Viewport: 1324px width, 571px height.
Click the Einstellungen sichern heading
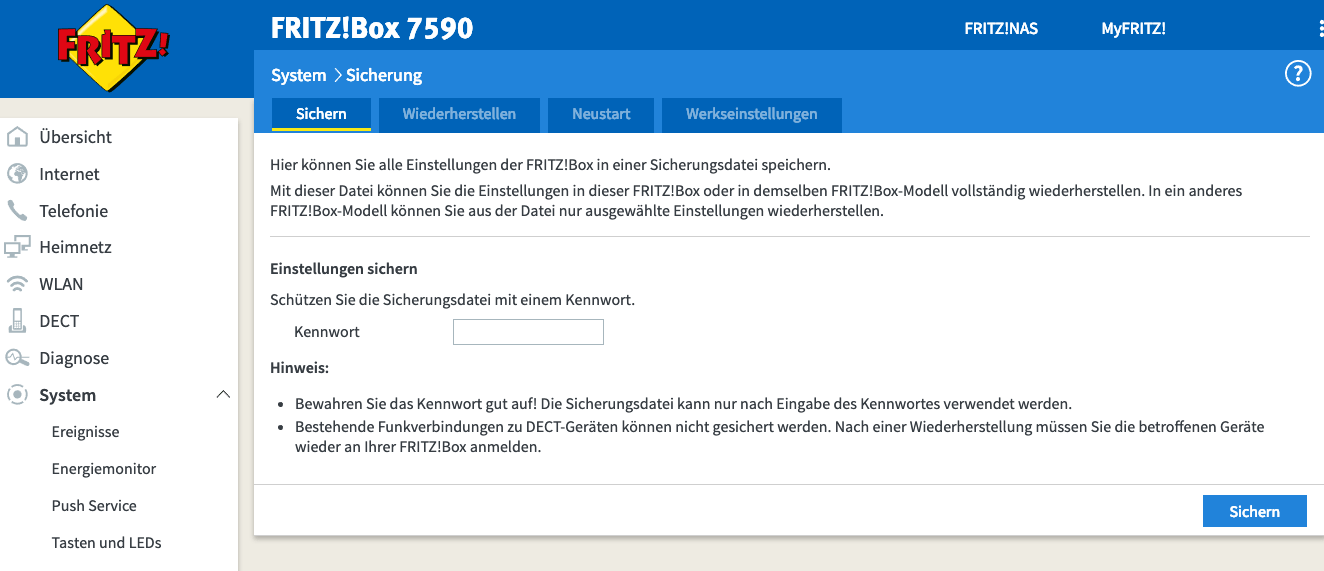(344, 269)
